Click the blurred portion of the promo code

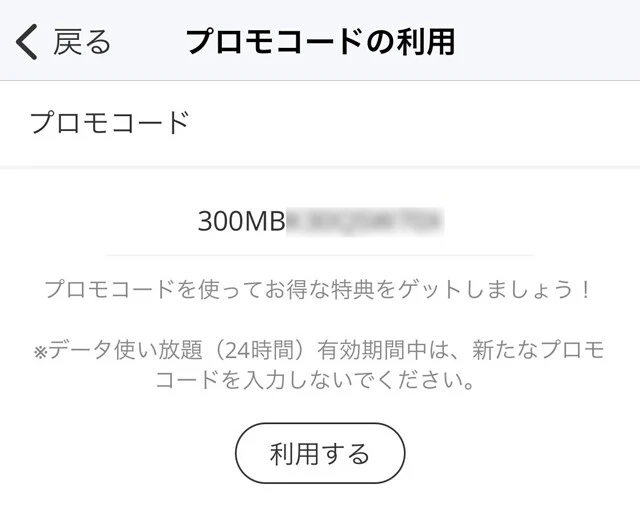364,222
